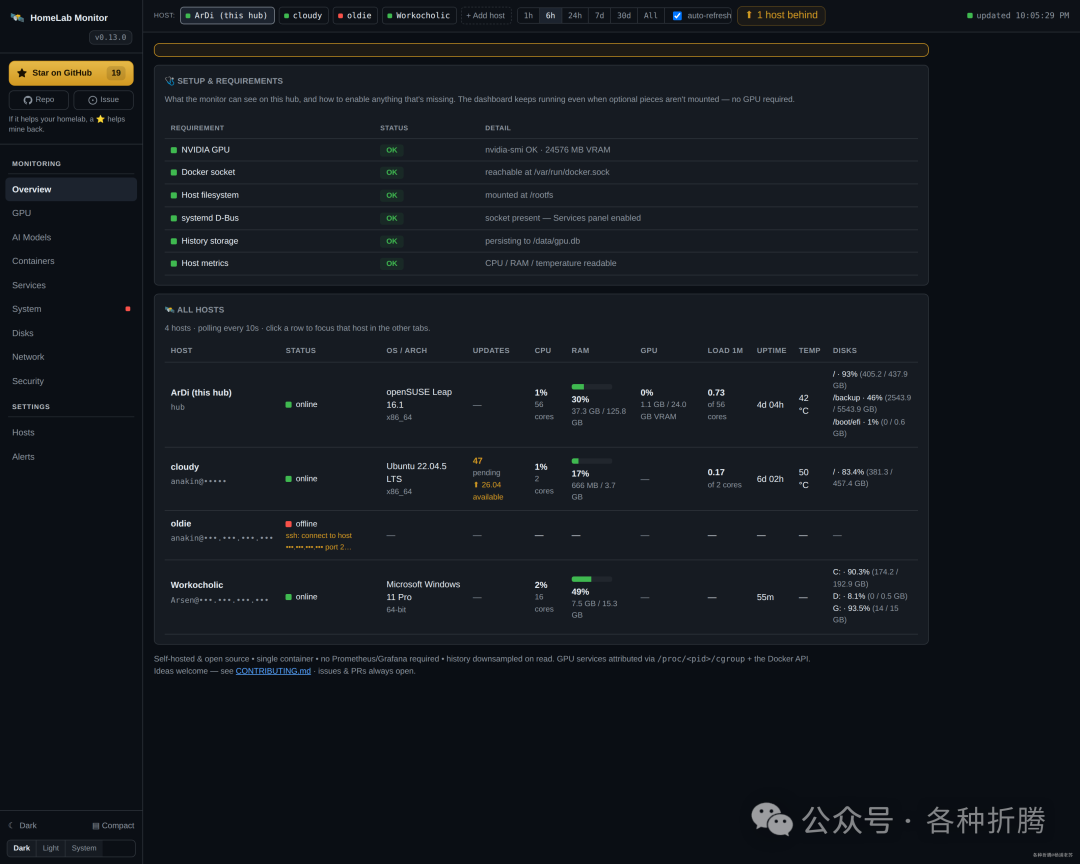Focus the oldie host row
Viewport: 1080px width, 864px height.
[541, 535]
